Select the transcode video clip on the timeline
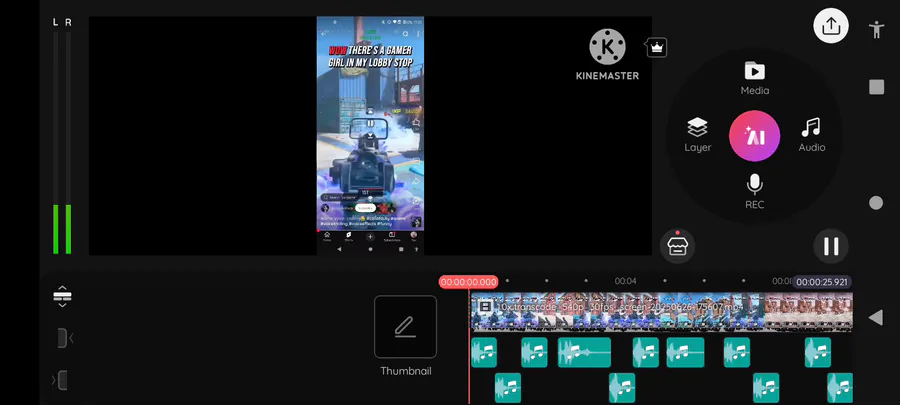 [x=661, y=312]
